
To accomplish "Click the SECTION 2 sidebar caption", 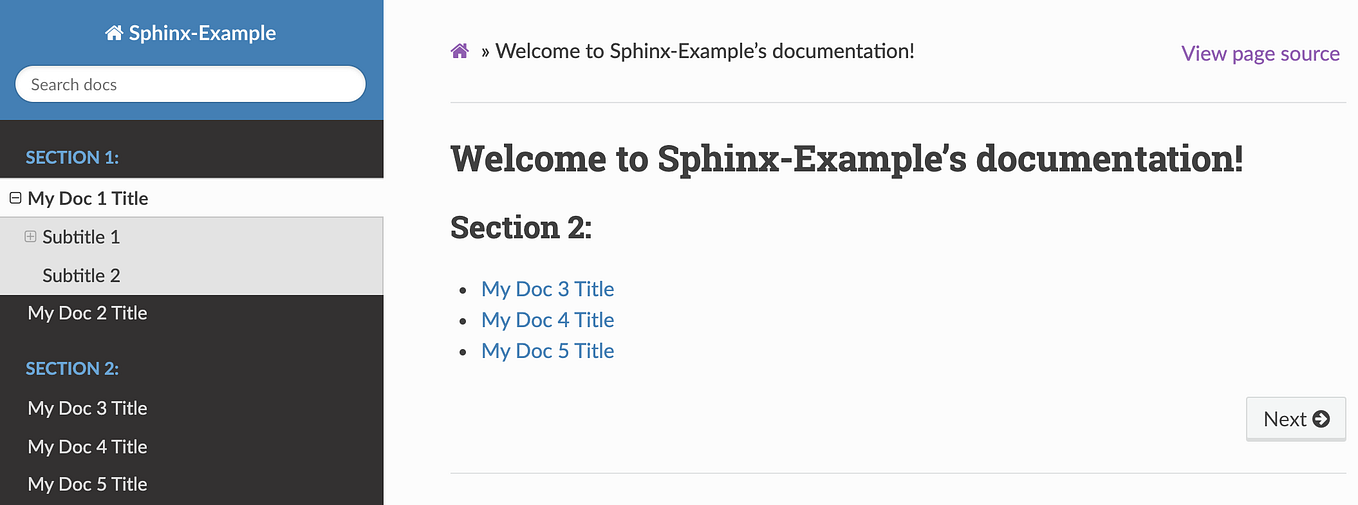I will tap(72, 368).
